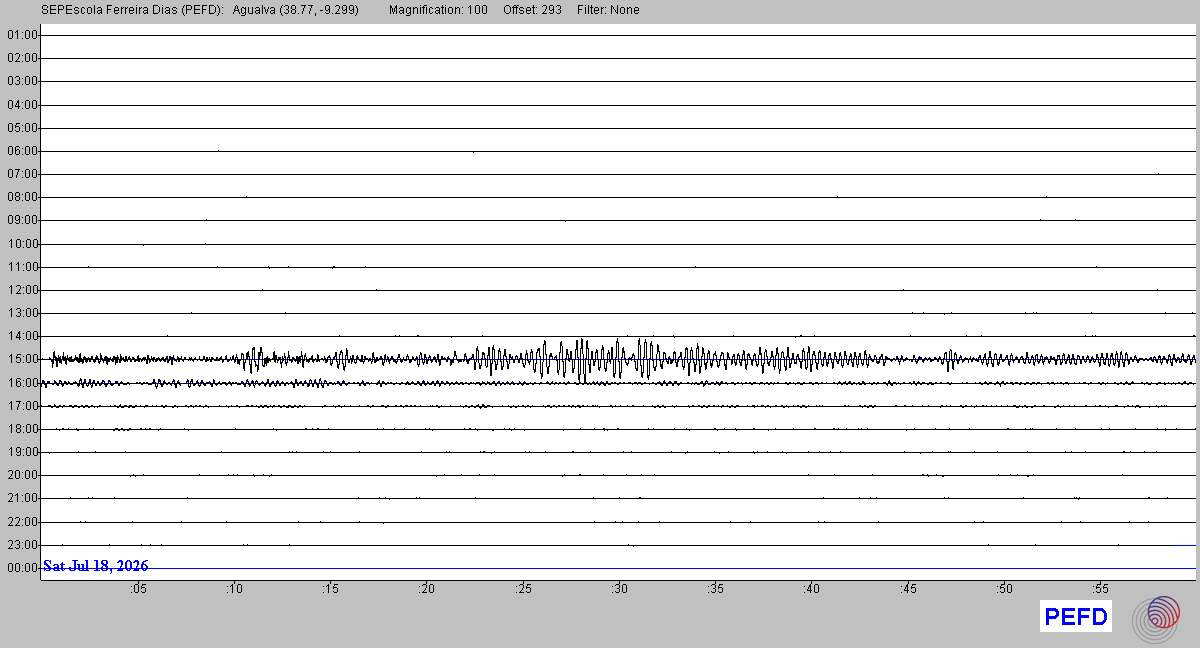This screenshot has width=1200, height=648.
Task: Click the 08:00 hour label
Action: coord(22,197)
